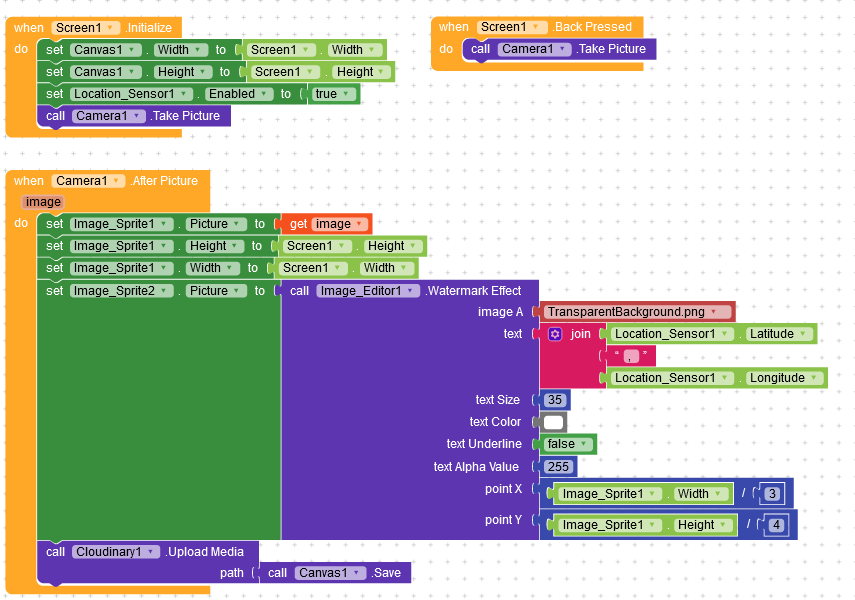Open Location_Sensor1 dropdown beside Latitude
This screenshot has width=855, height=600.
[x=672, y=334]
